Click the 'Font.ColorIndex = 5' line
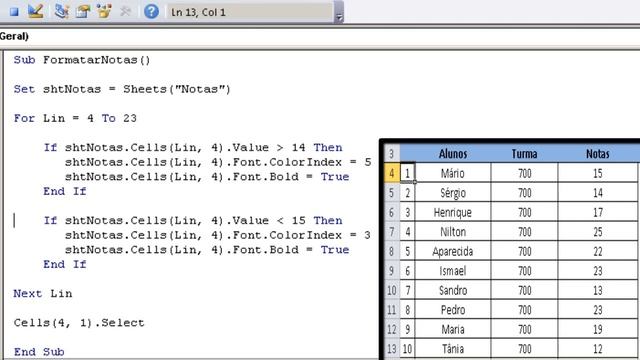This screenshot has width=640, height=360. click(x=218, y=162)
